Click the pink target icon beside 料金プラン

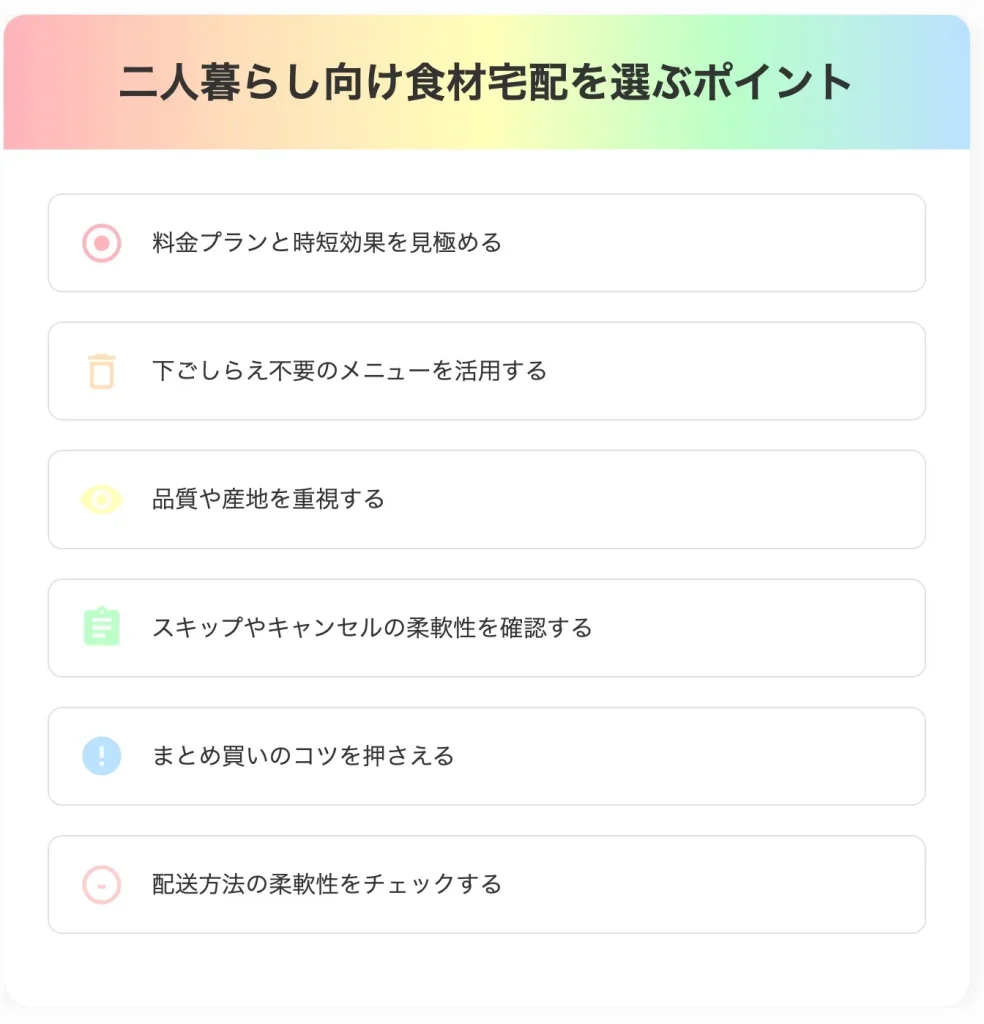101,243
